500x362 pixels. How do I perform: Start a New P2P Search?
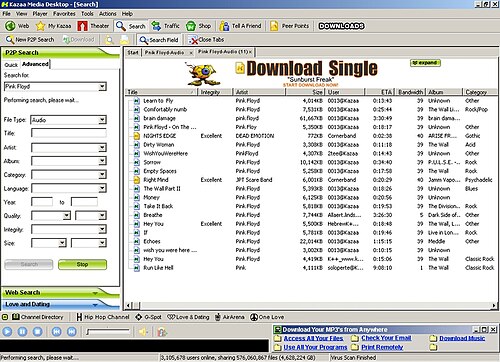click(x=30, y=40)
